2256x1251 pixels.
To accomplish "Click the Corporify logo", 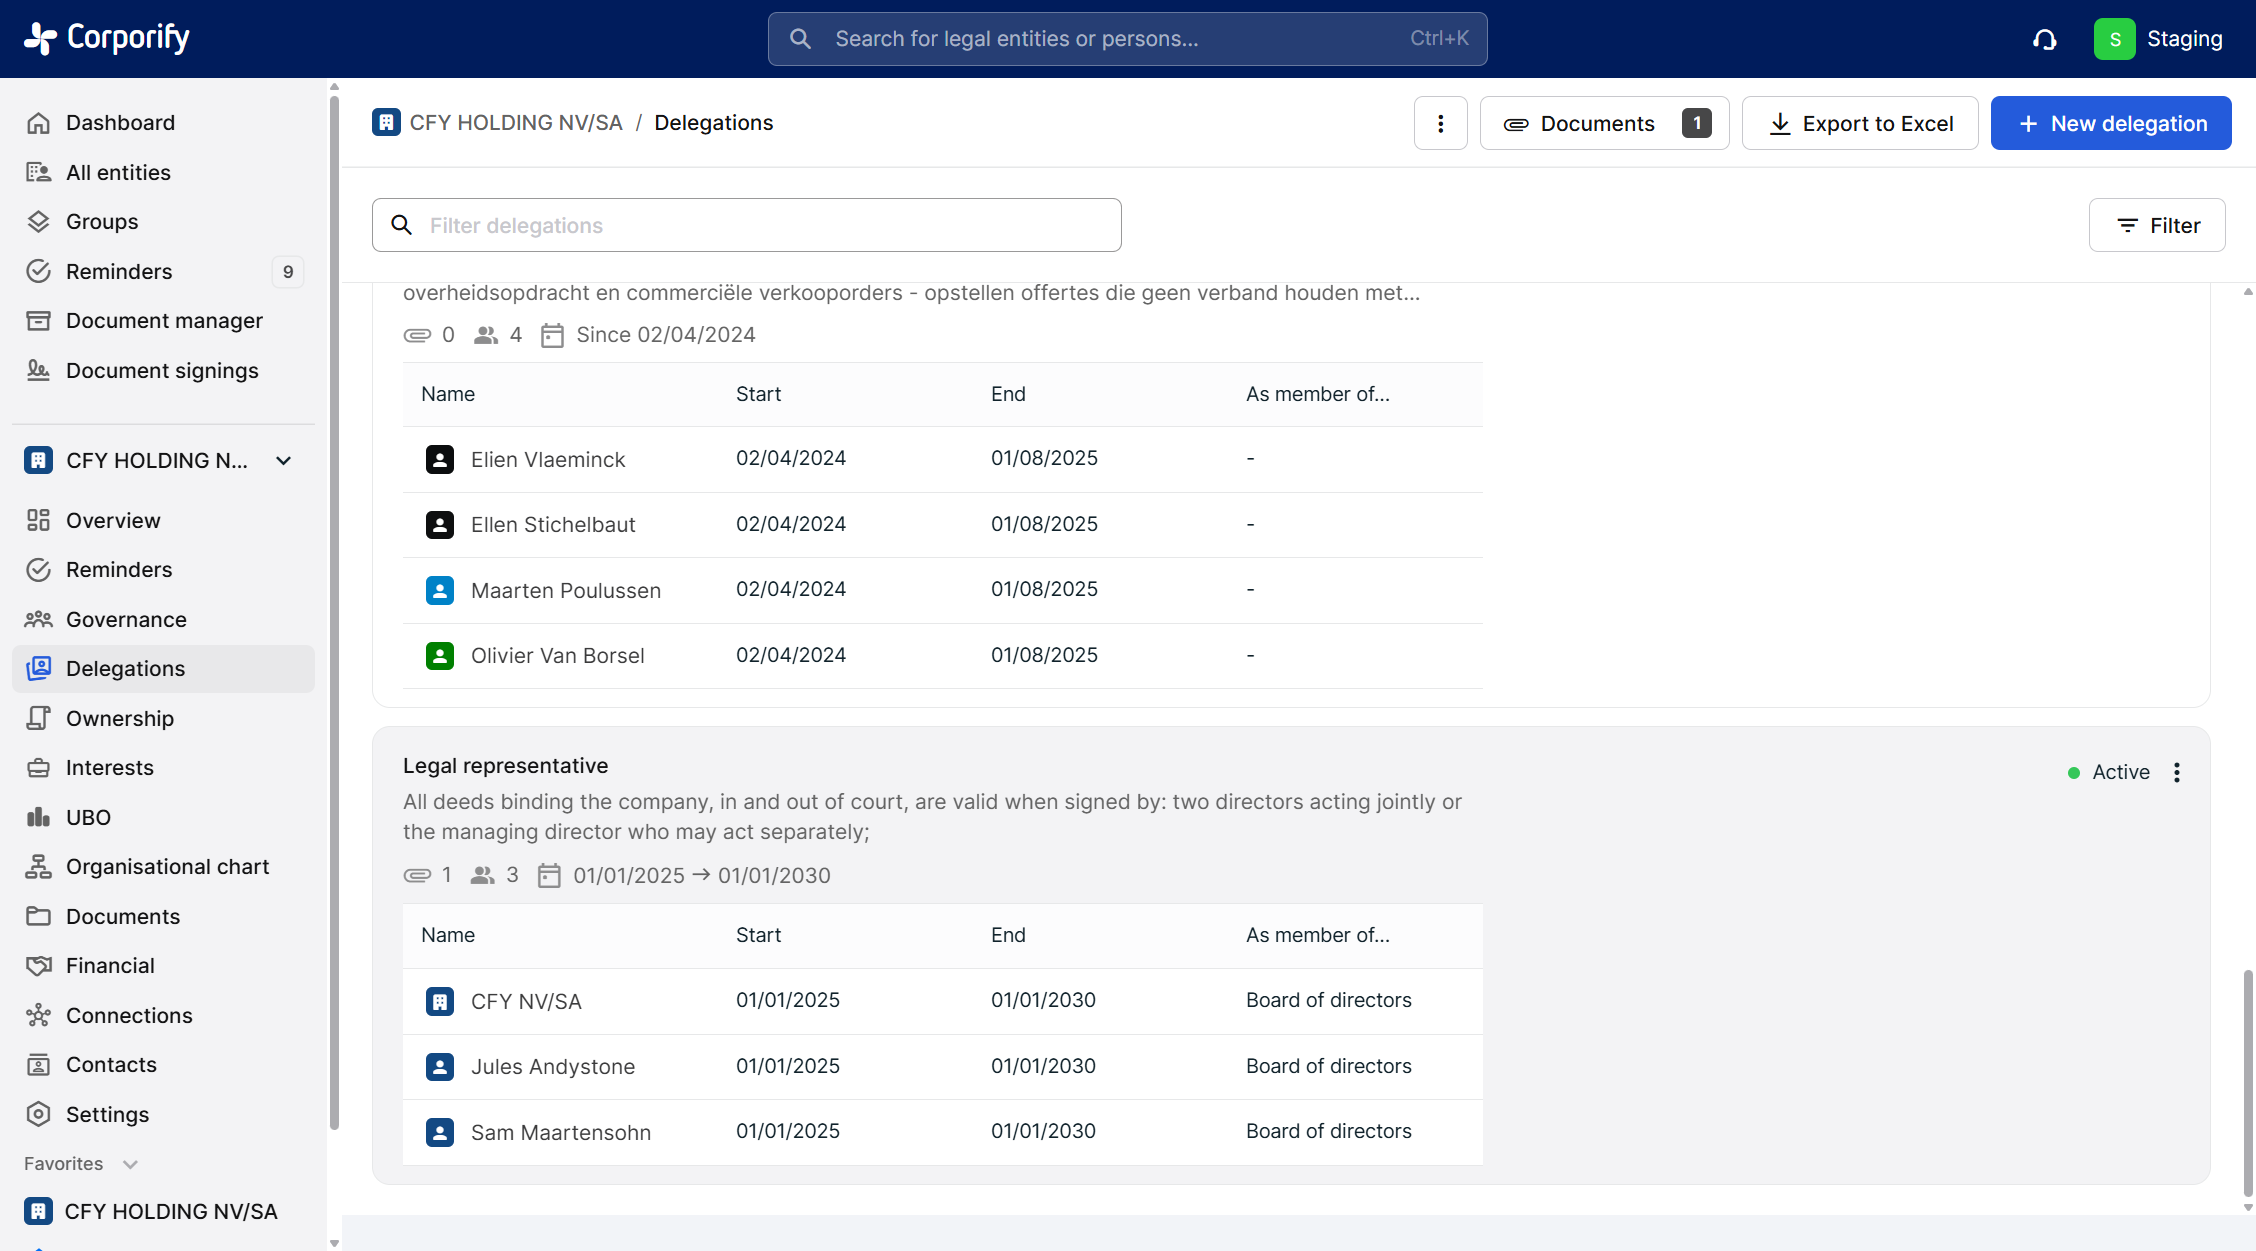I will (x=107, y=38).
